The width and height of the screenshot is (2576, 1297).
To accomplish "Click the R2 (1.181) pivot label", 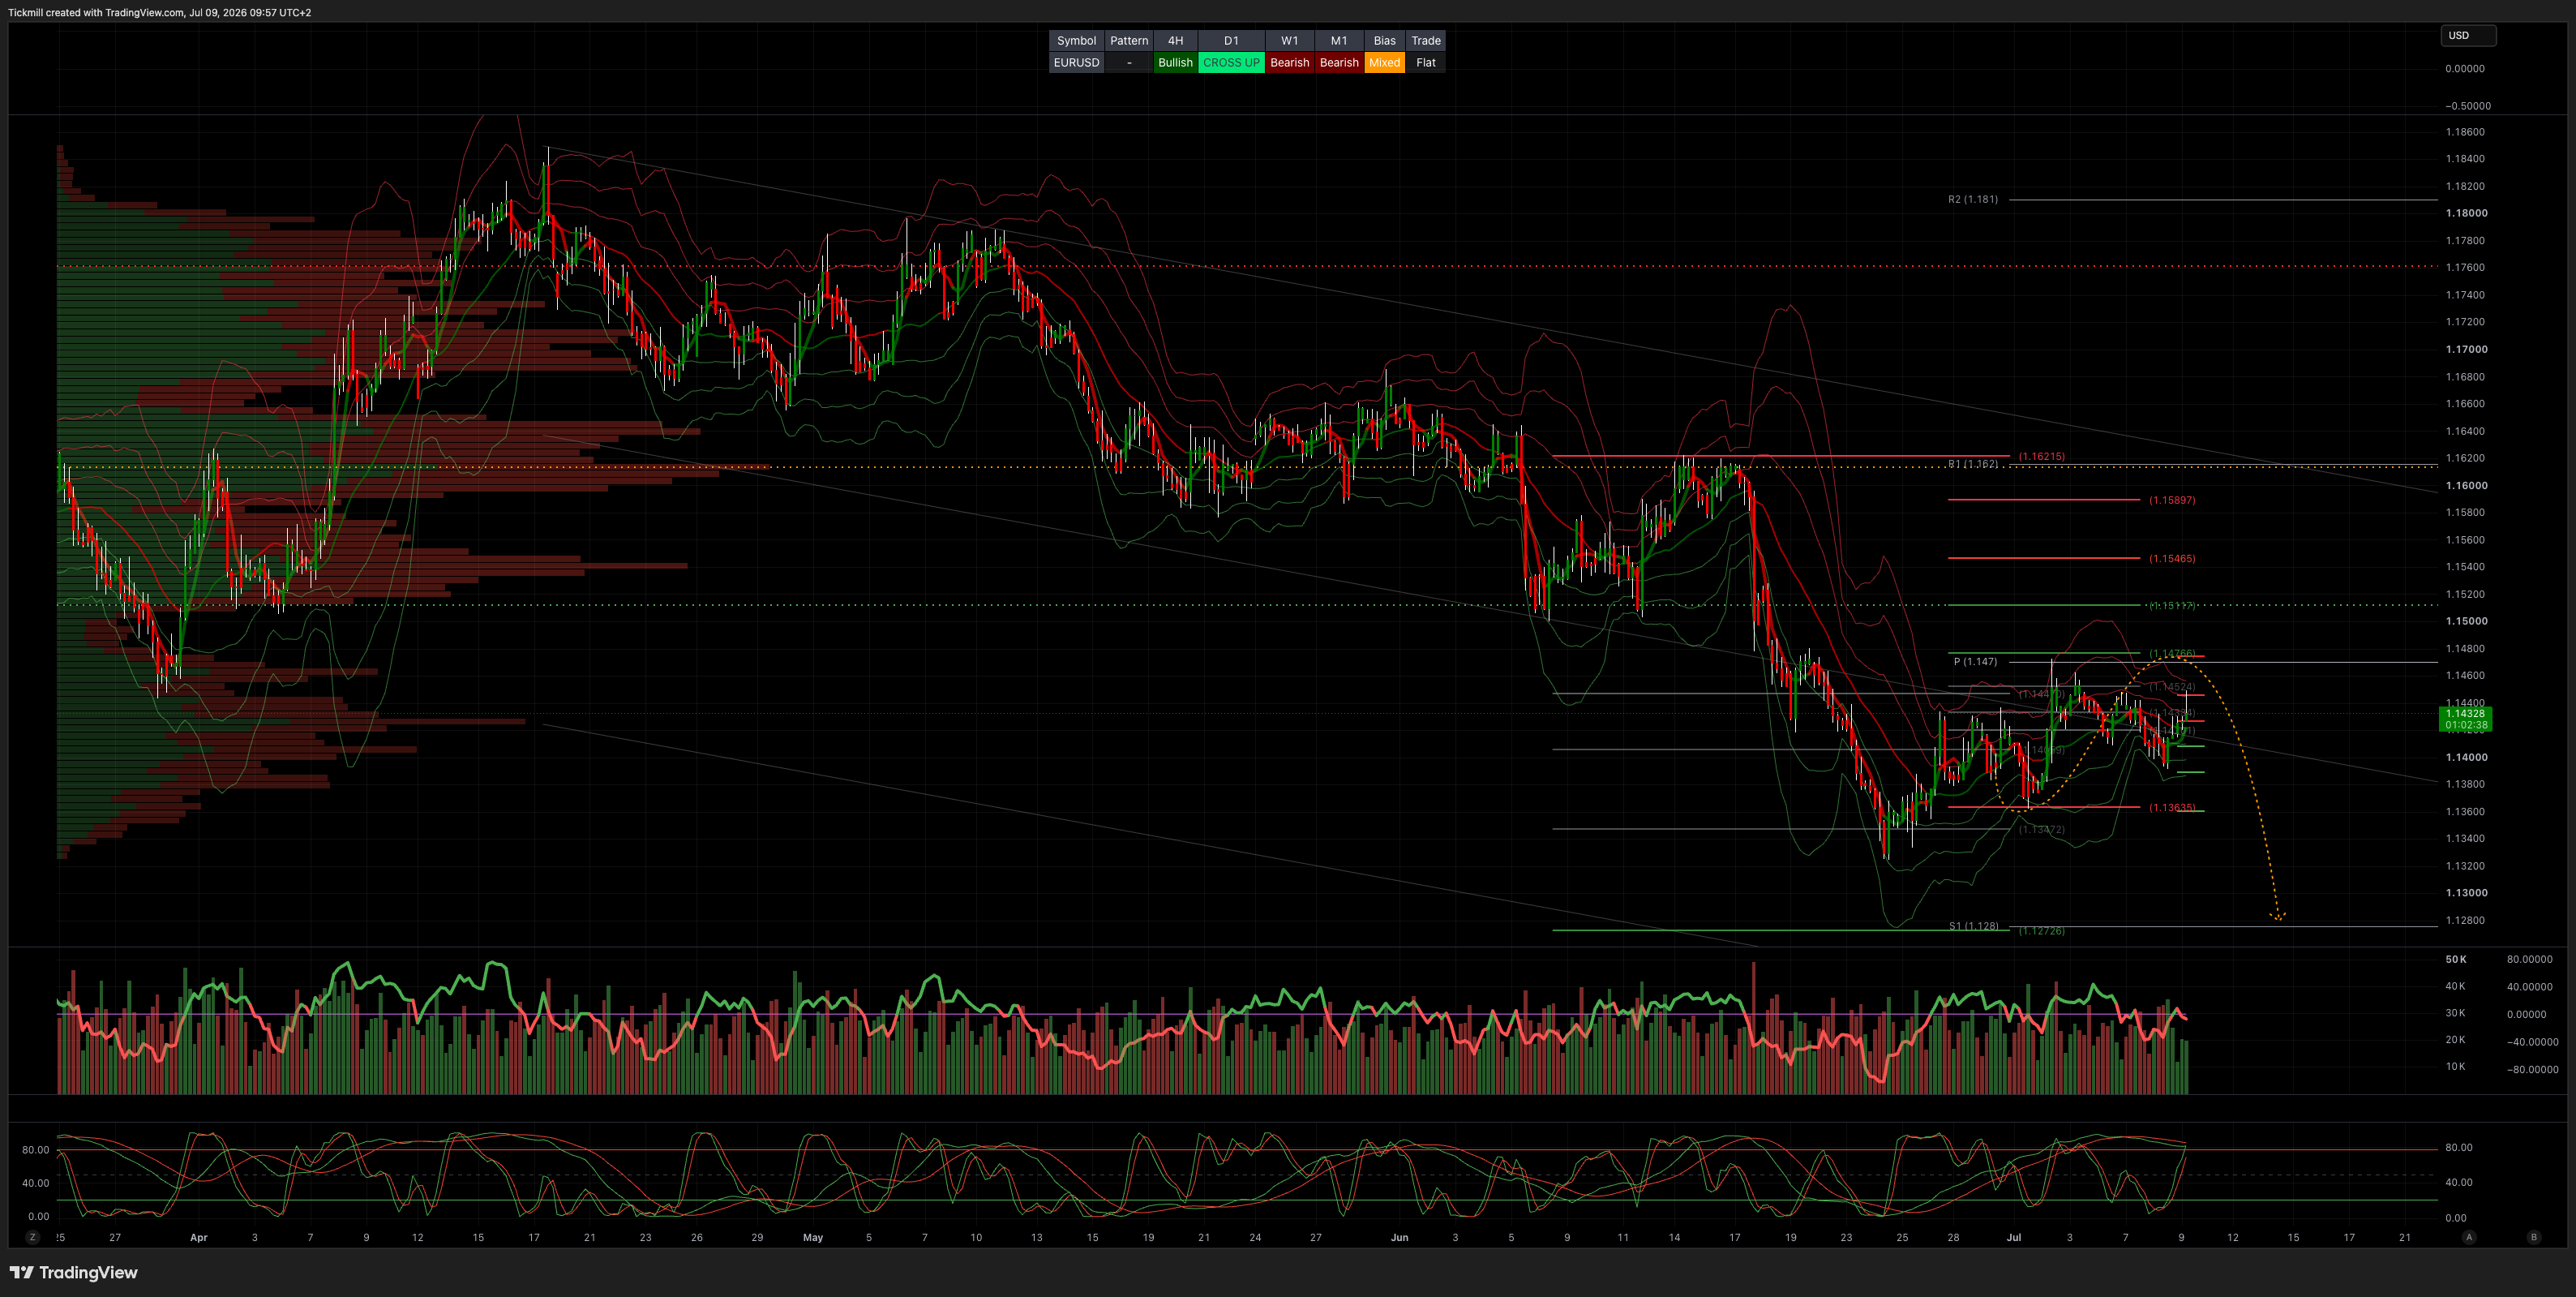I will (1972, 199).
